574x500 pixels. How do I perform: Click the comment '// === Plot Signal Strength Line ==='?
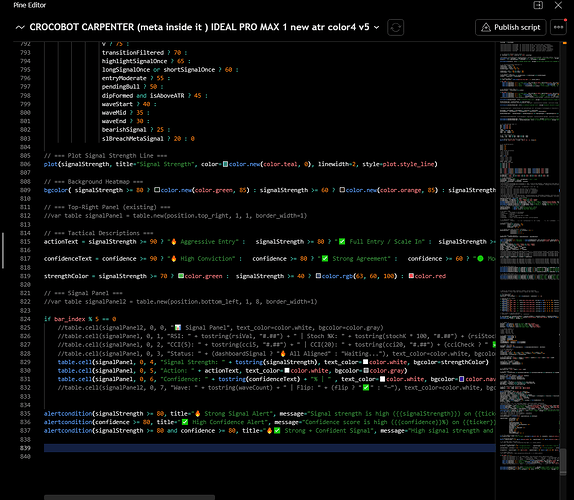click(x=105, y=156)
